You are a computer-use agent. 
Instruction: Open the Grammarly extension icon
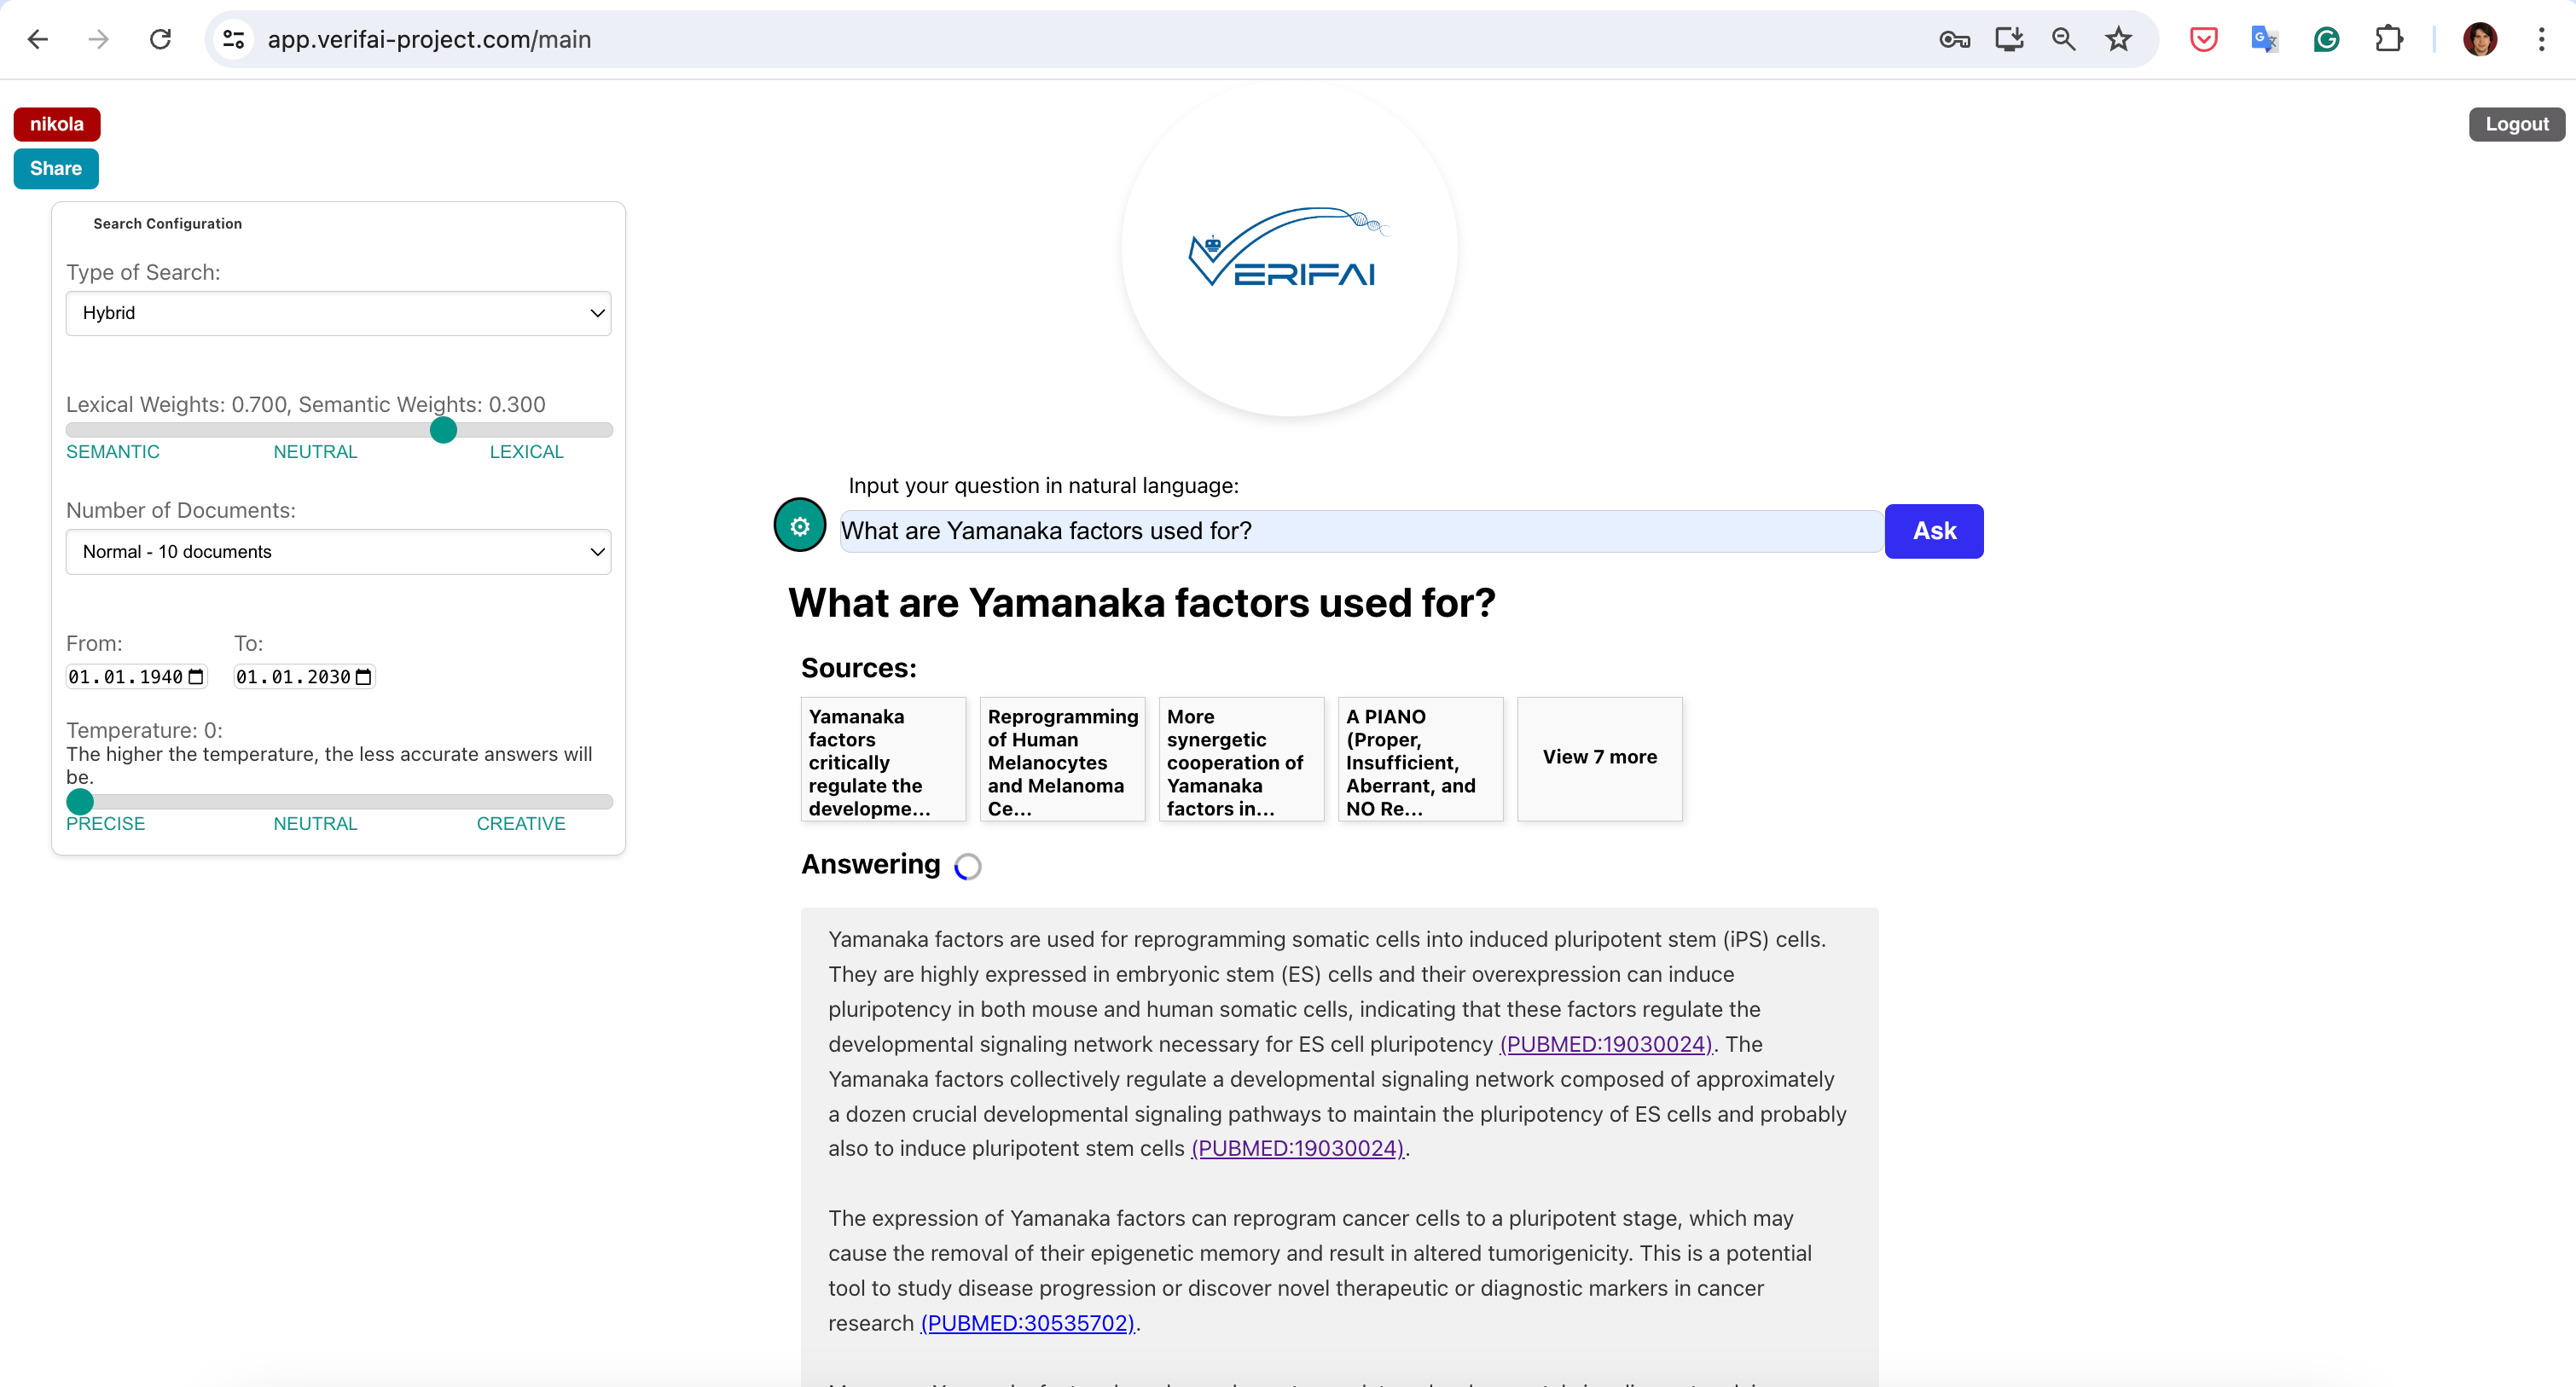[2326, 39]
